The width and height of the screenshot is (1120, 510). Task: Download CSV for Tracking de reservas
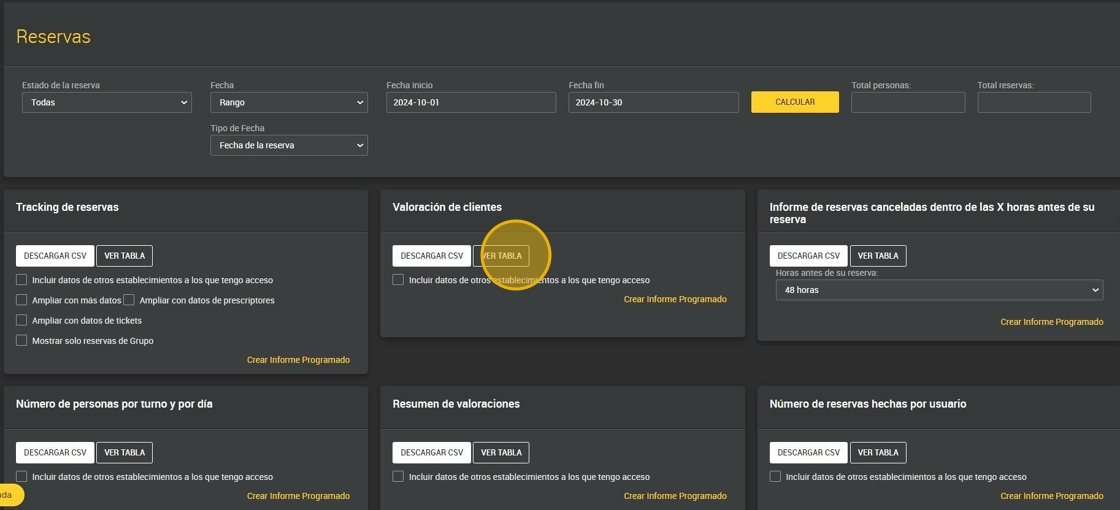(x=55, y=256)
